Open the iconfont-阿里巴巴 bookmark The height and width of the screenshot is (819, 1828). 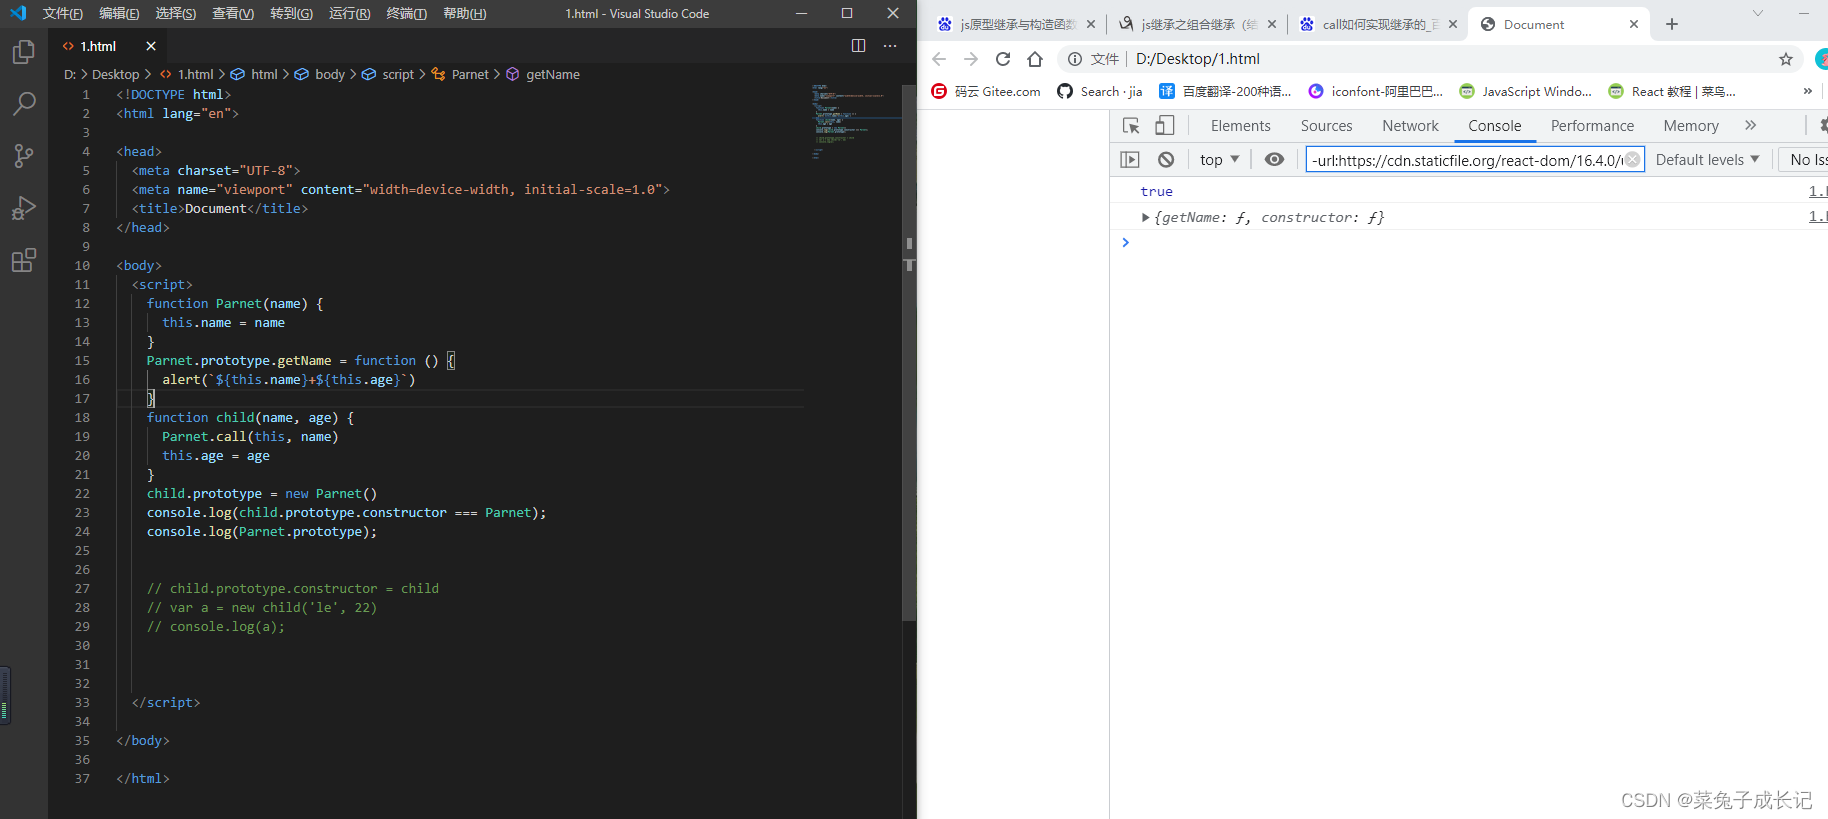point(1376,91)
